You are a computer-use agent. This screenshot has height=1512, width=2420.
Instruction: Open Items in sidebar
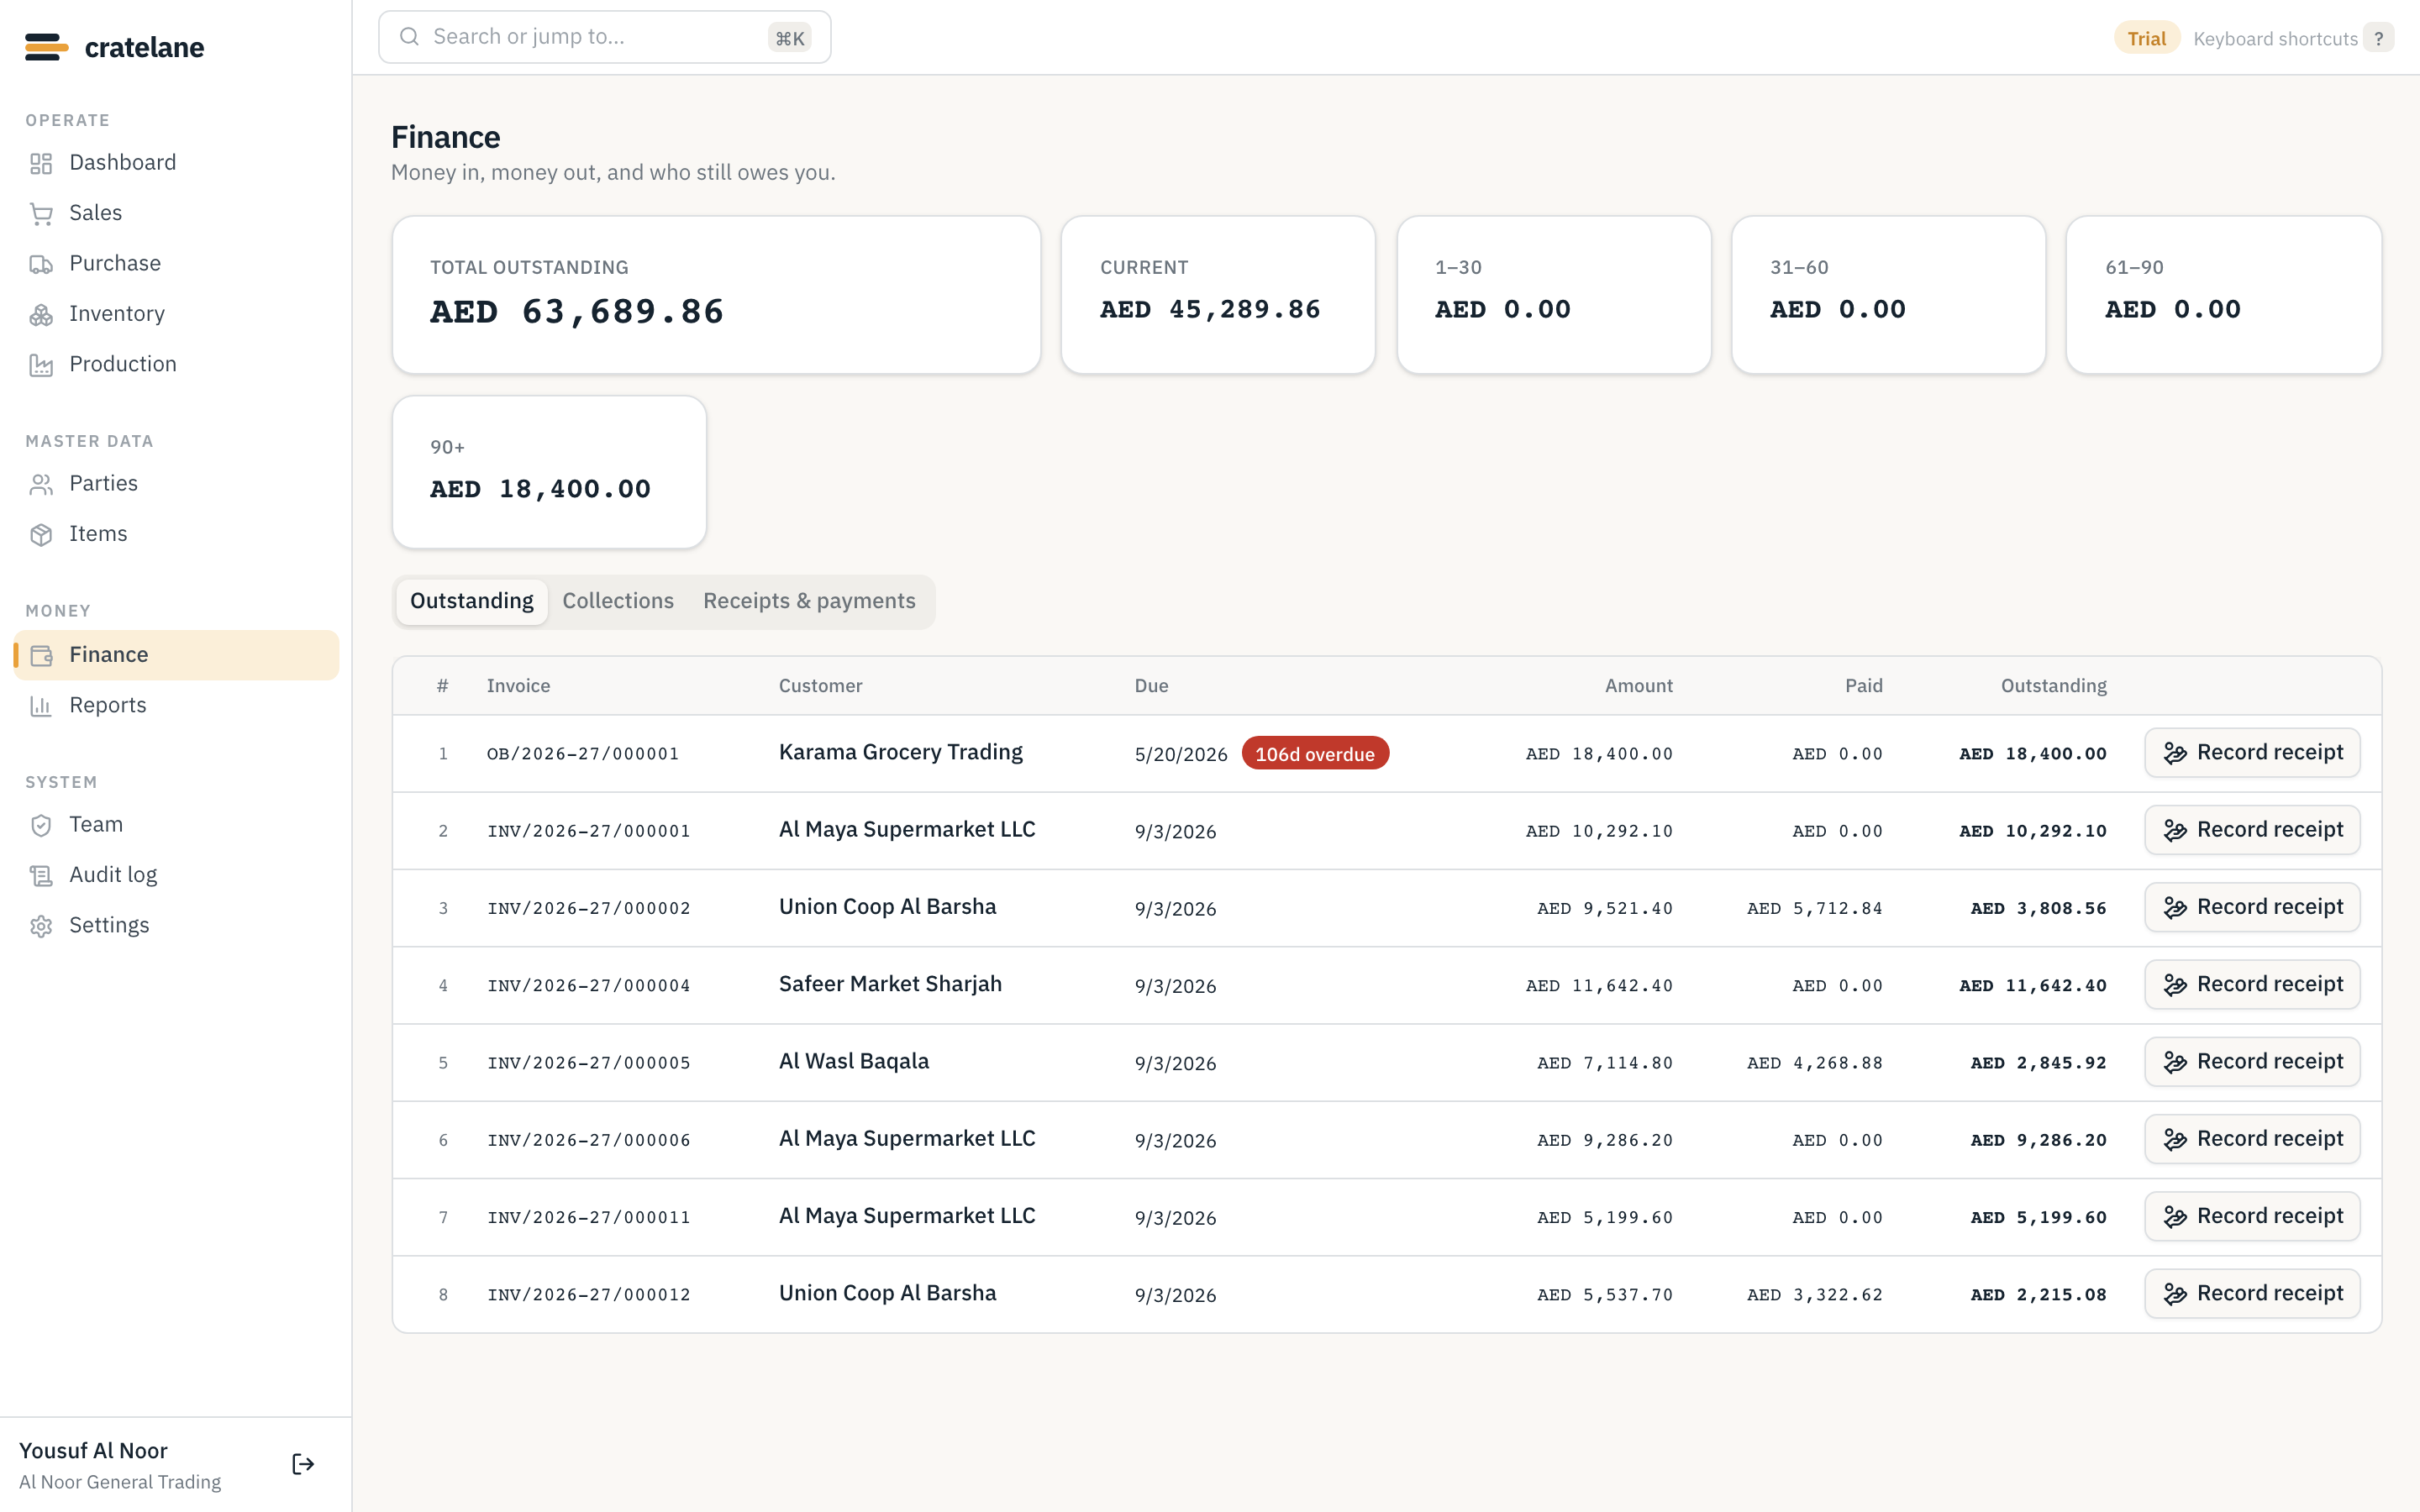click(177, 534)
